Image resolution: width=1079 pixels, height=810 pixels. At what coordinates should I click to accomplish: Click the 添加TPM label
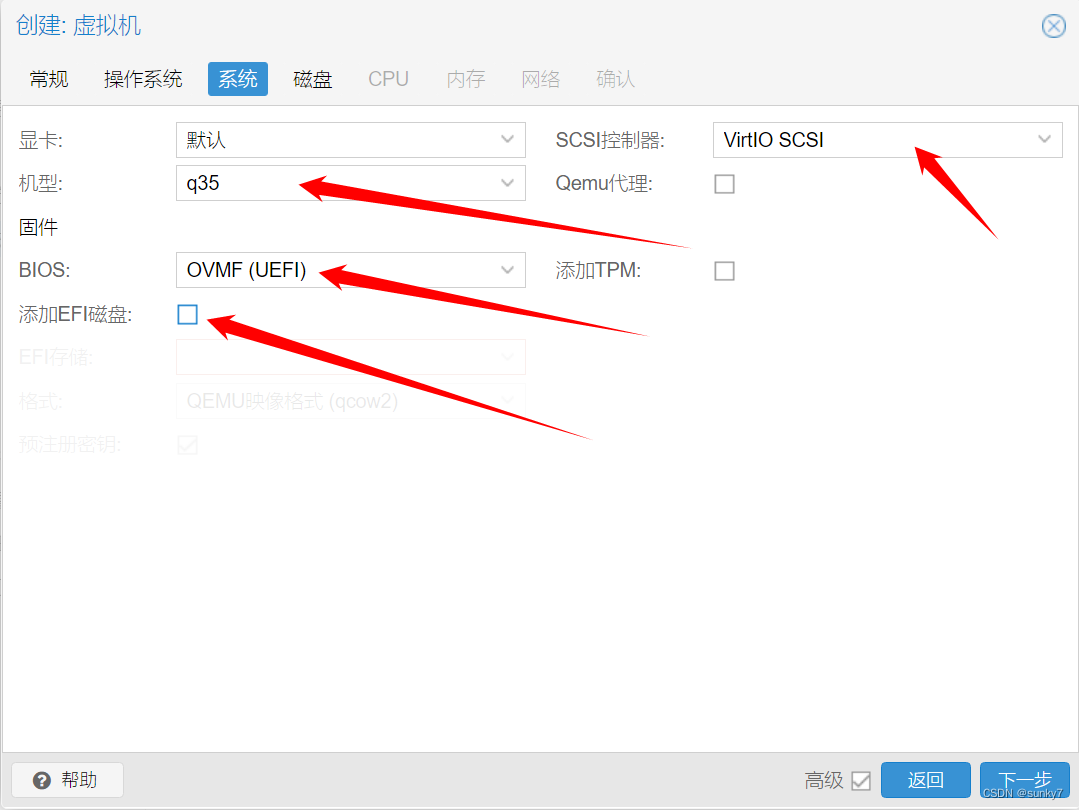point(598,270)
